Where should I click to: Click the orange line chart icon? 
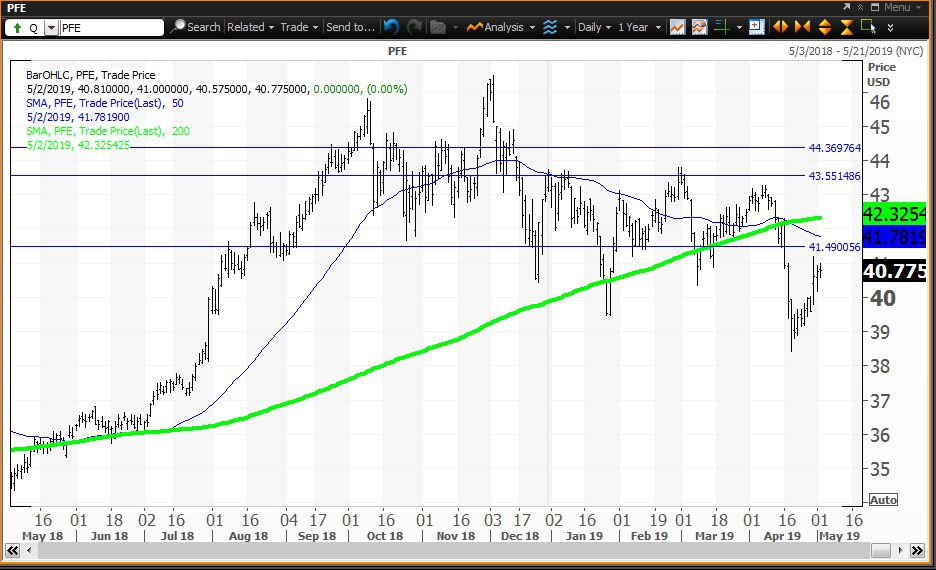678,27
